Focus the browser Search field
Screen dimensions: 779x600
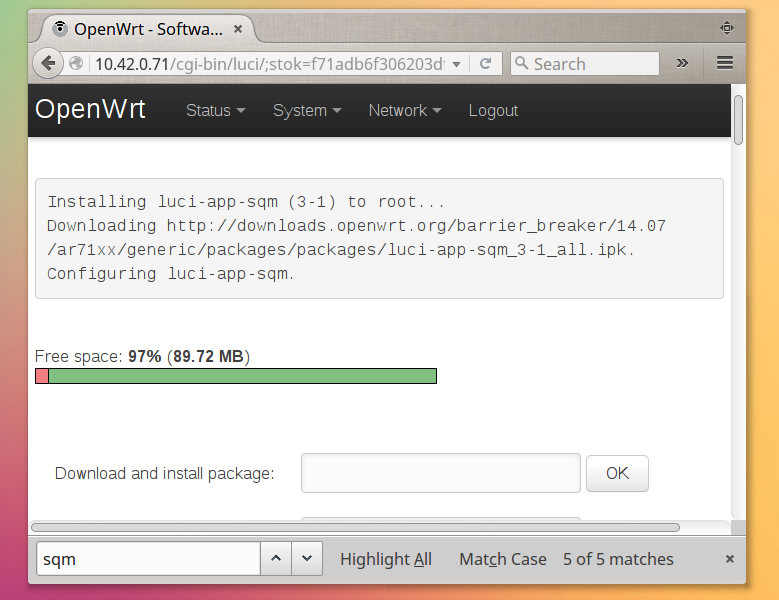(585, 64)
